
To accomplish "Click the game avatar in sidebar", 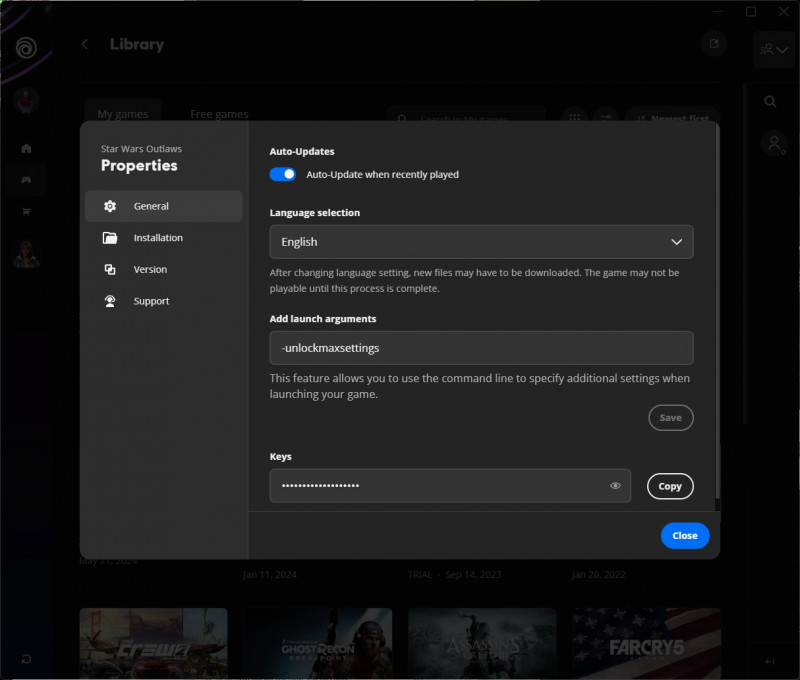I will click(x=26, y=254).
